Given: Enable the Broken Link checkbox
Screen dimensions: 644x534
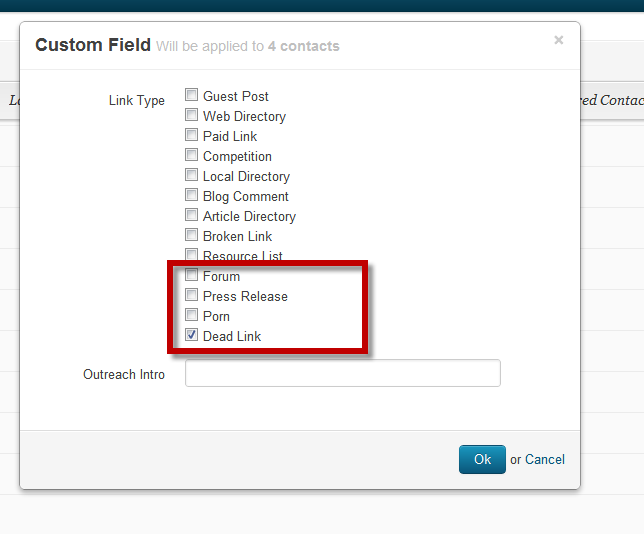Looking at the screenshot, I should pos(191,235).
